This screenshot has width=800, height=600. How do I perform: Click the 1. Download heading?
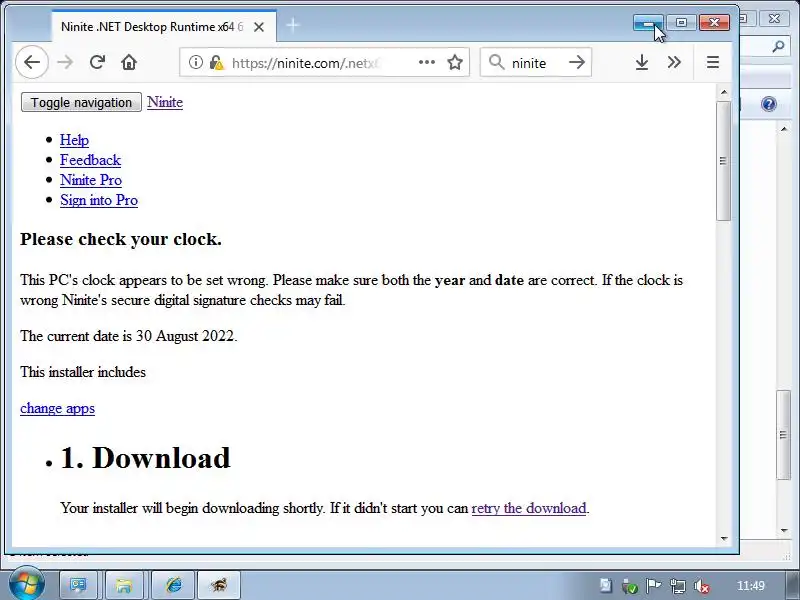click(x=145, y=457)
